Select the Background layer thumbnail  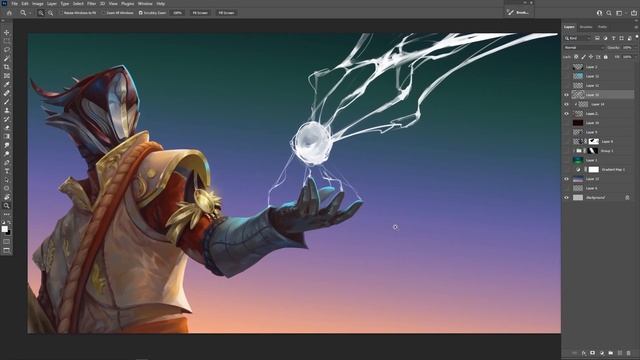point(578,198)
